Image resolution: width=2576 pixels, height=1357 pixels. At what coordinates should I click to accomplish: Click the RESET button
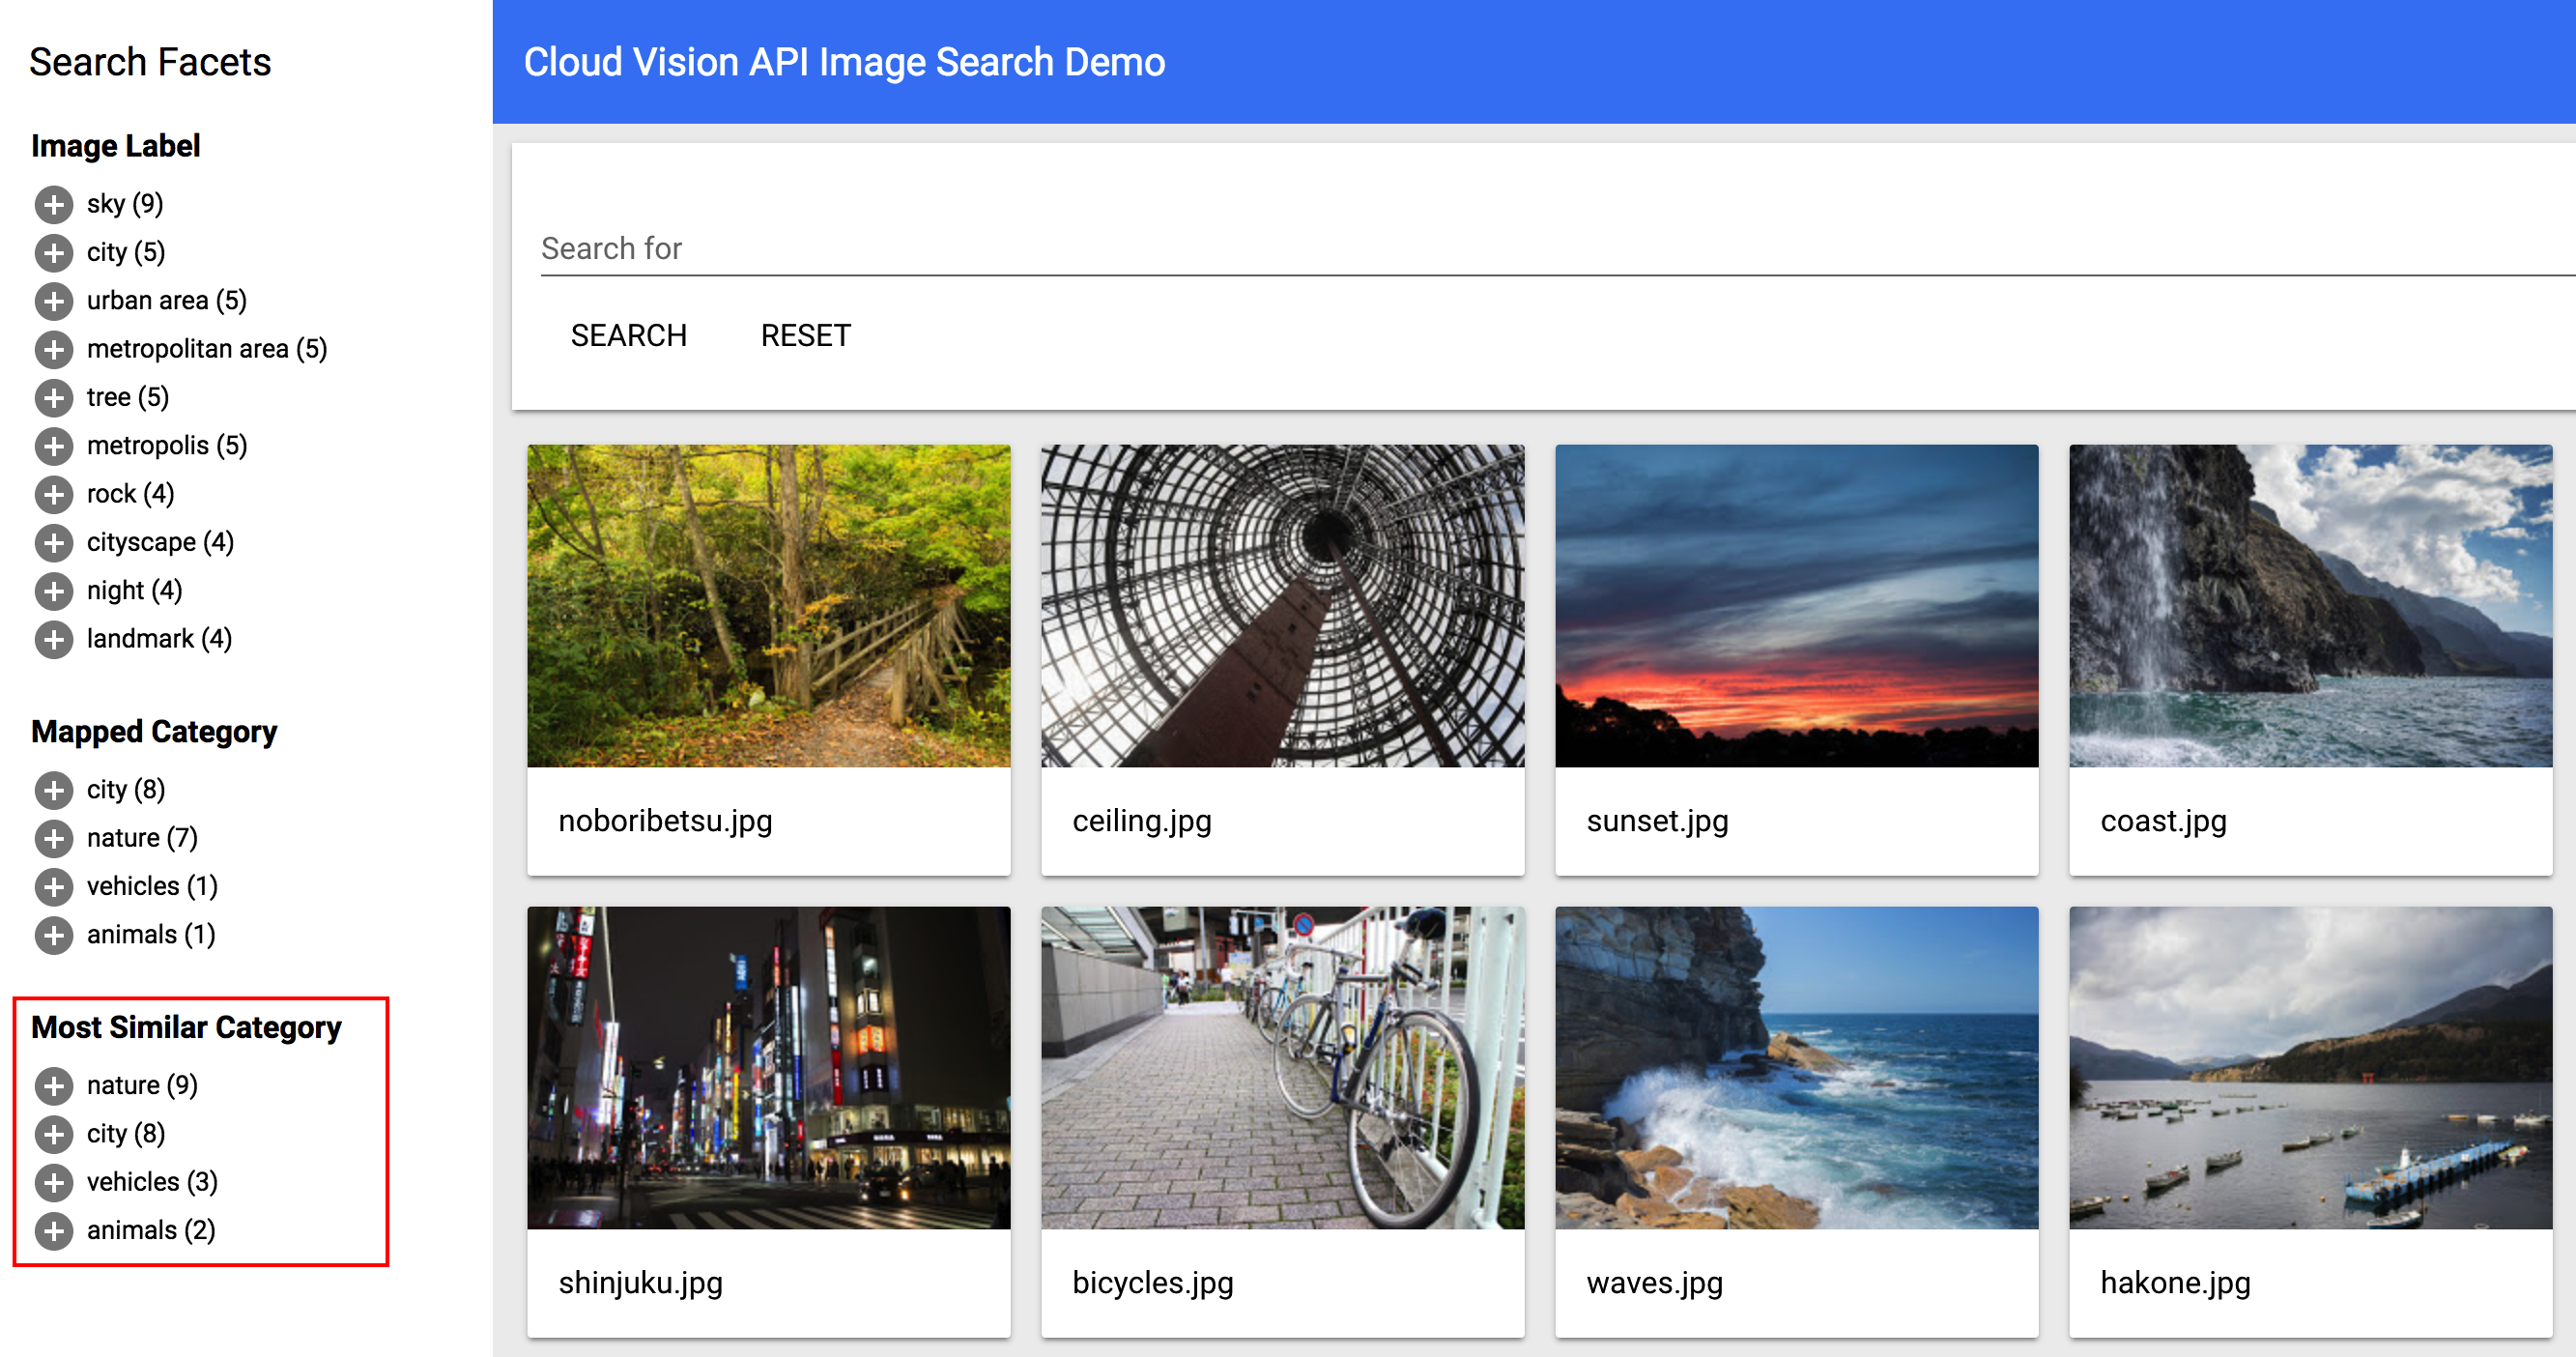806,335
